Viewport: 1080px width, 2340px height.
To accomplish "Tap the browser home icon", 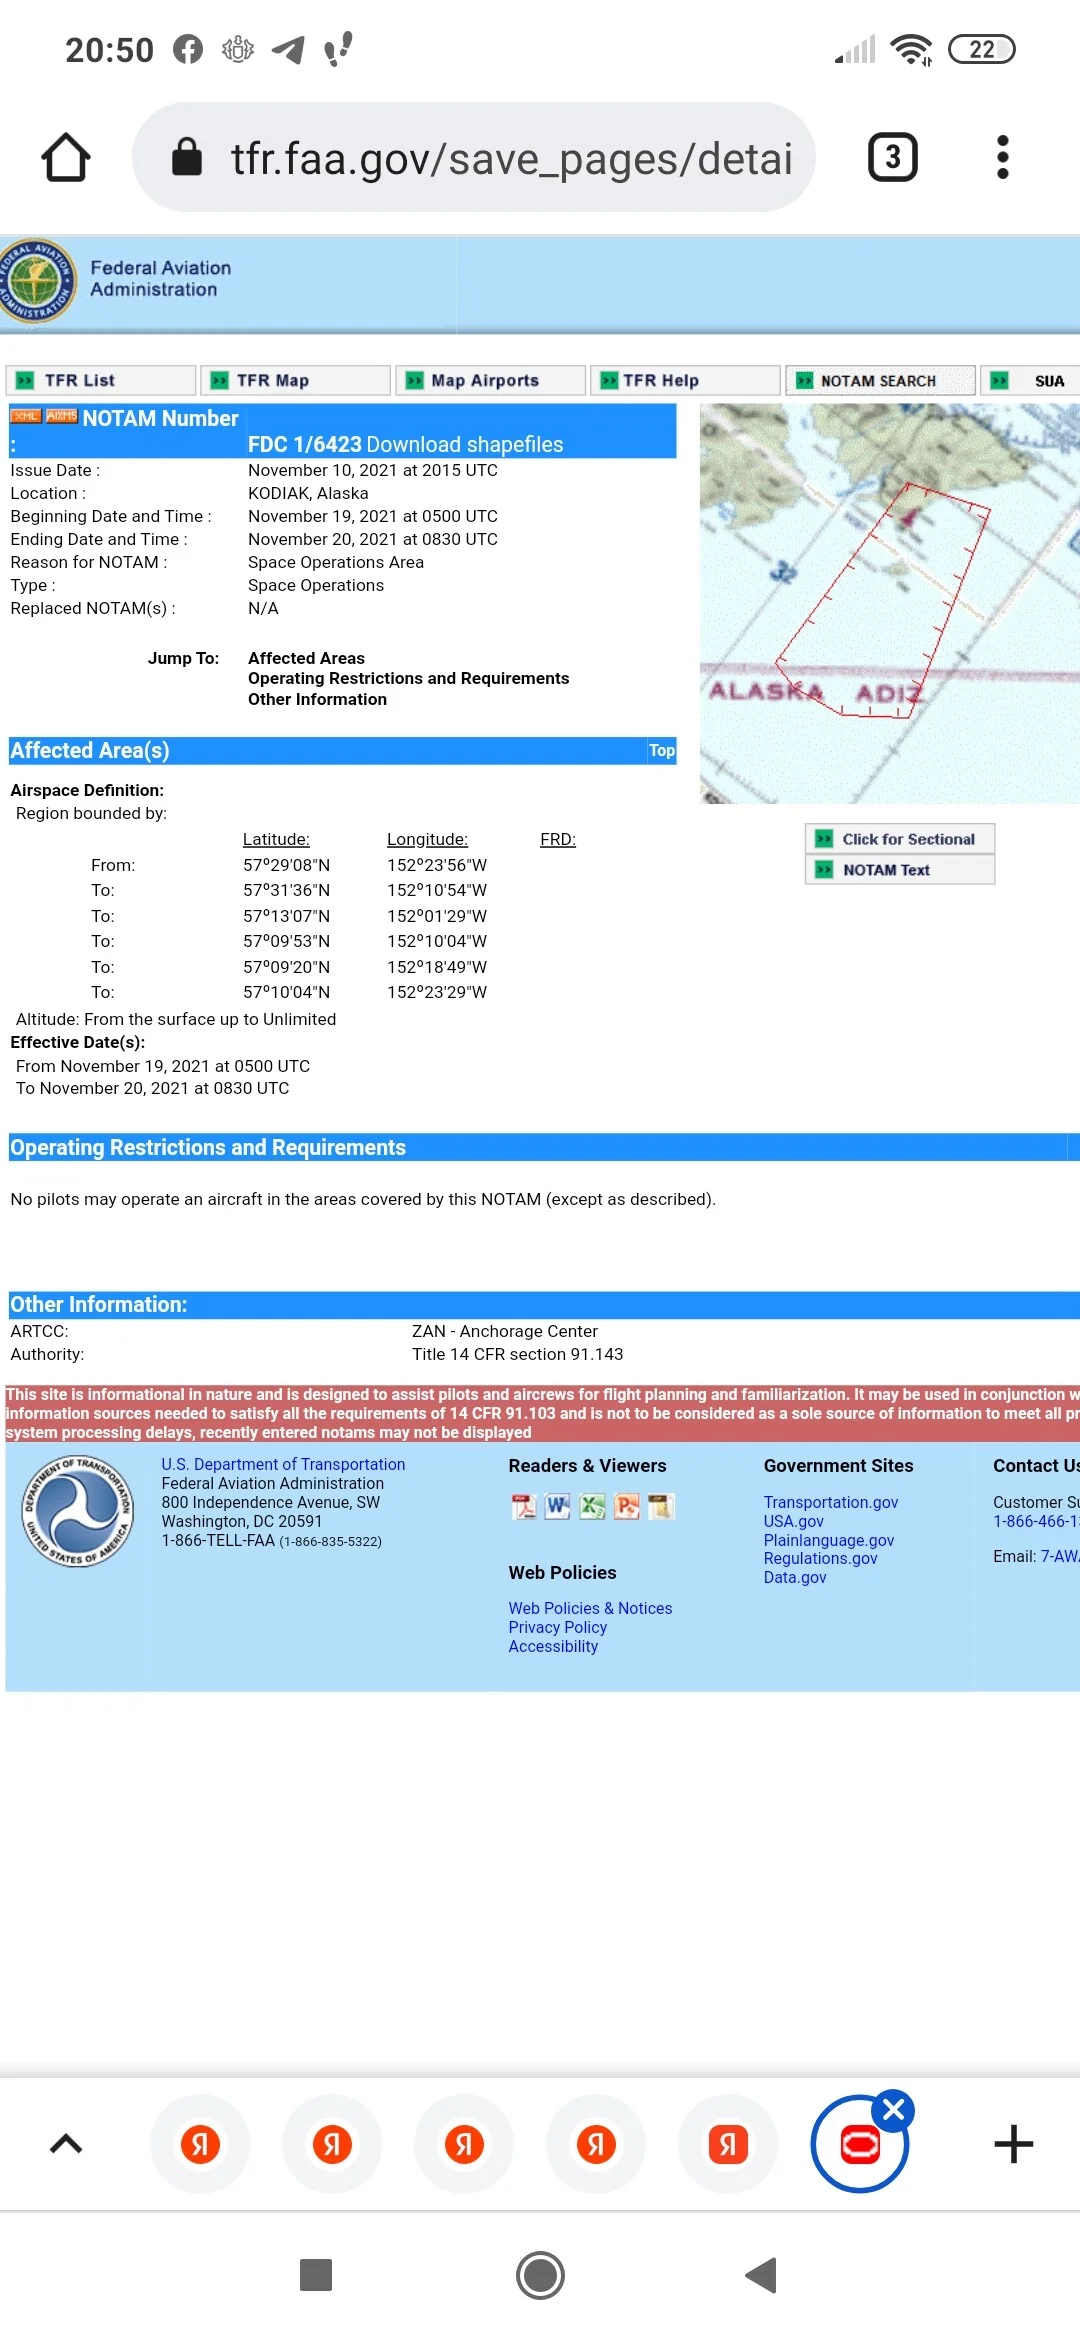I will (66, 157).
